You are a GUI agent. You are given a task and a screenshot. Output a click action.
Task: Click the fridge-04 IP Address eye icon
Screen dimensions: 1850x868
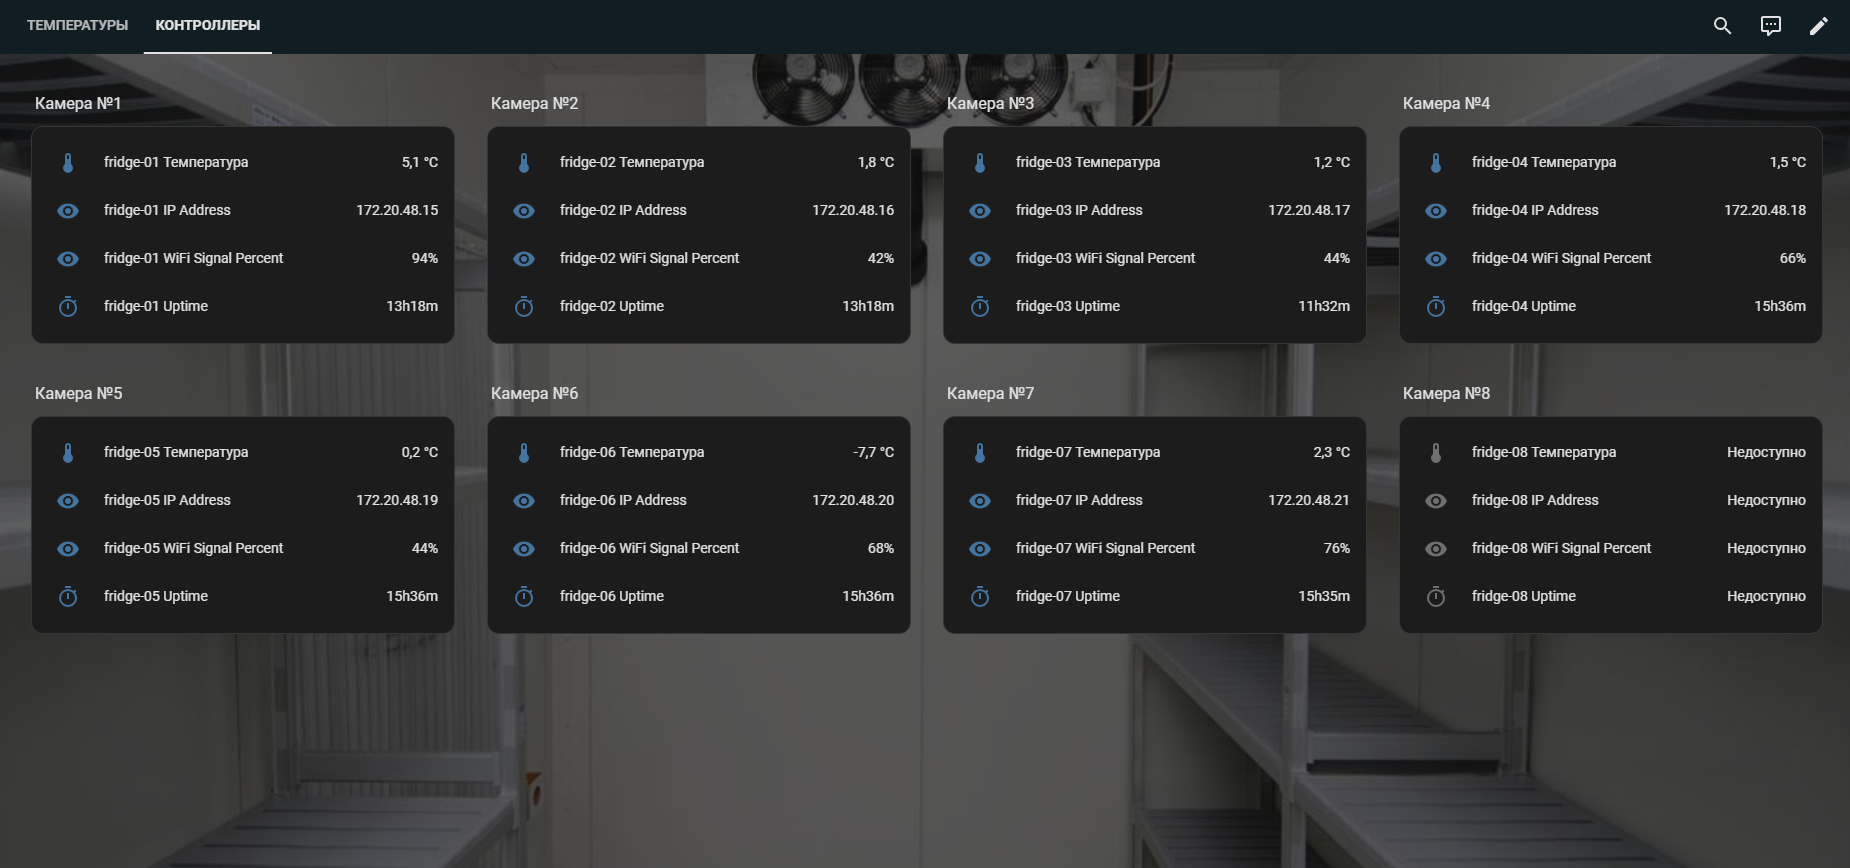[1436, 211]
